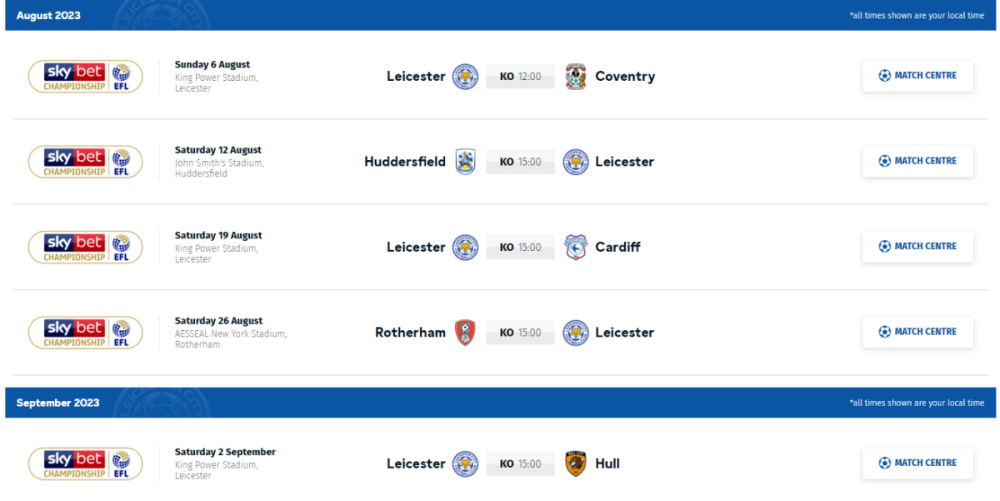1000x501 pixels.
Task: Click KO 15:00 kickoff time for Cardiff match
Action: 520,247
